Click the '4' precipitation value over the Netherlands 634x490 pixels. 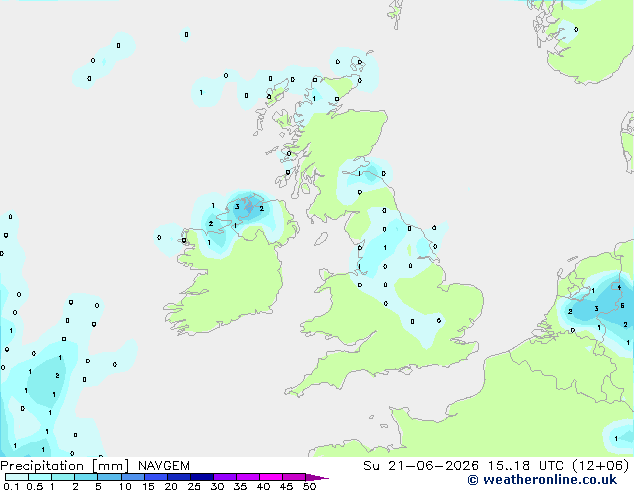619,287
